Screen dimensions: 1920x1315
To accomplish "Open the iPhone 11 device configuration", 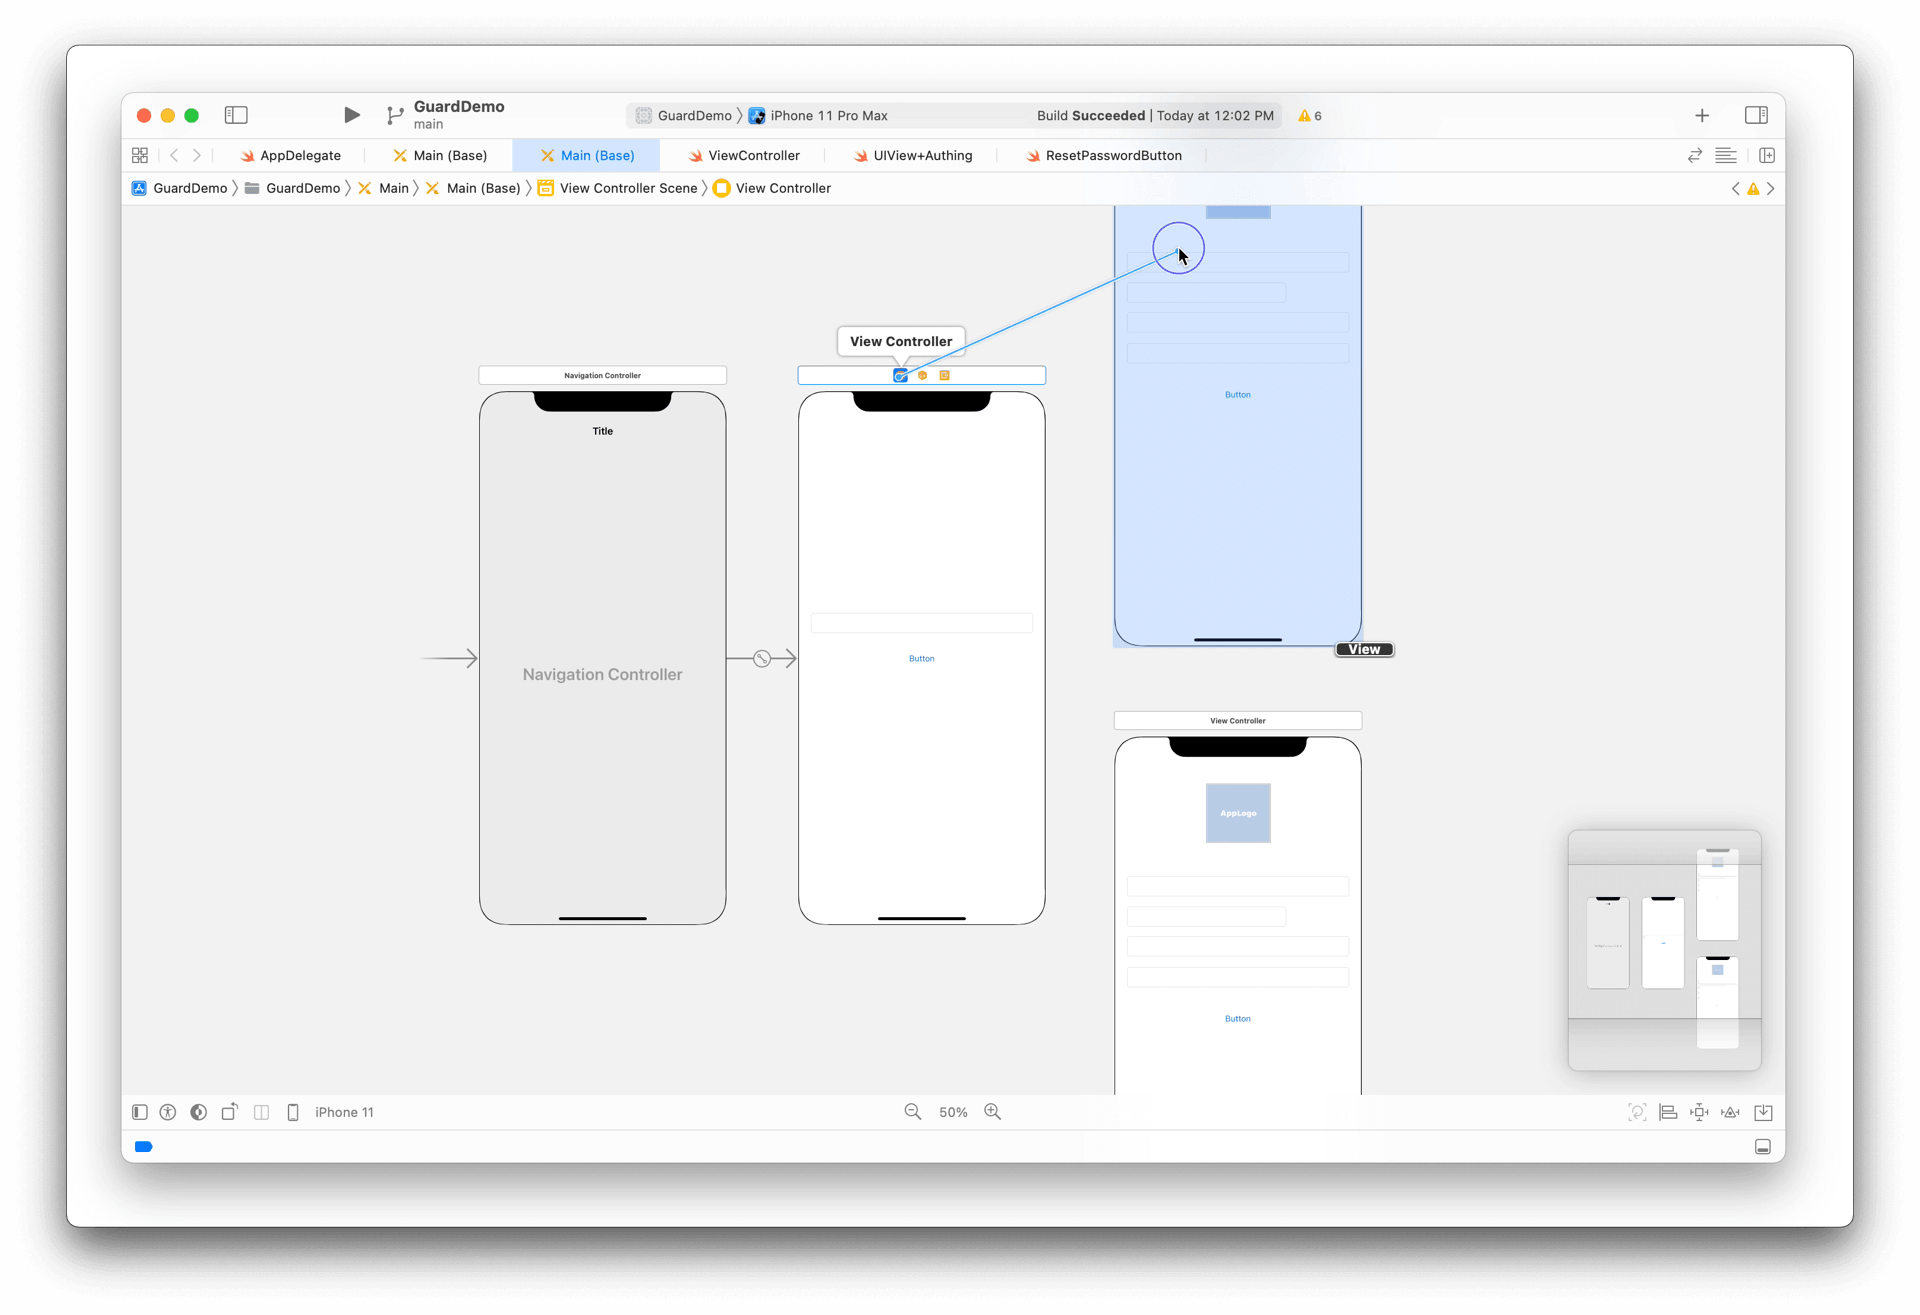I will [x=343, y=1112].
